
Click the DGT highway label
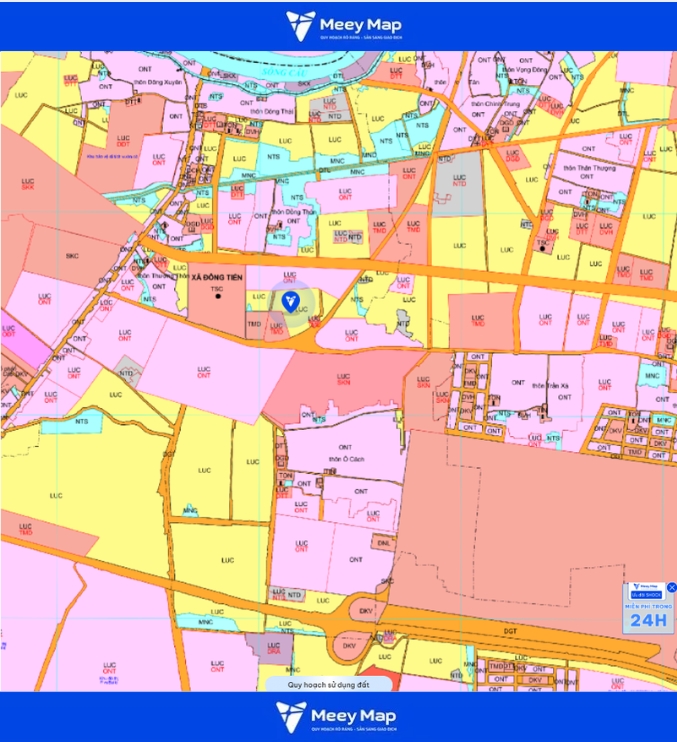pos(510,631)
